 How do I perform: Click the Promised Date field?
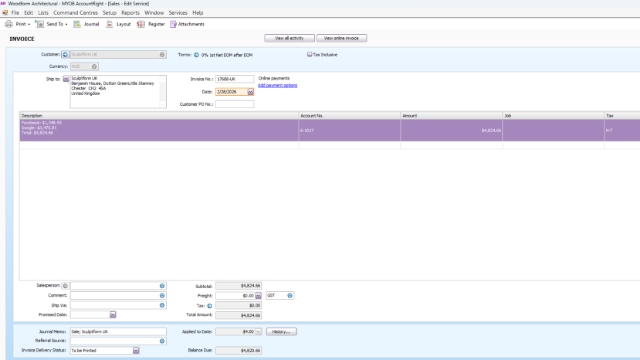click(x=90, y=315)
